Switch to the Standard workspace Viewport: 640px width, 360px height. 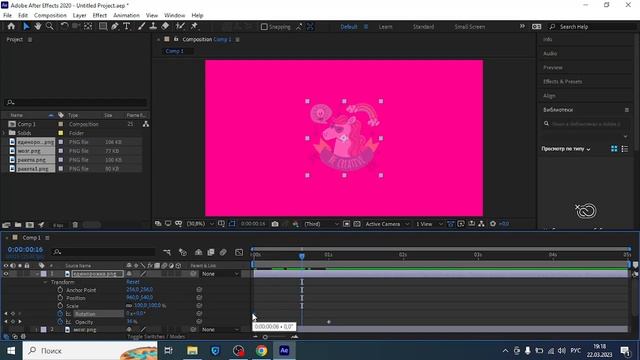pyautogui.click(x=423, y=27)
